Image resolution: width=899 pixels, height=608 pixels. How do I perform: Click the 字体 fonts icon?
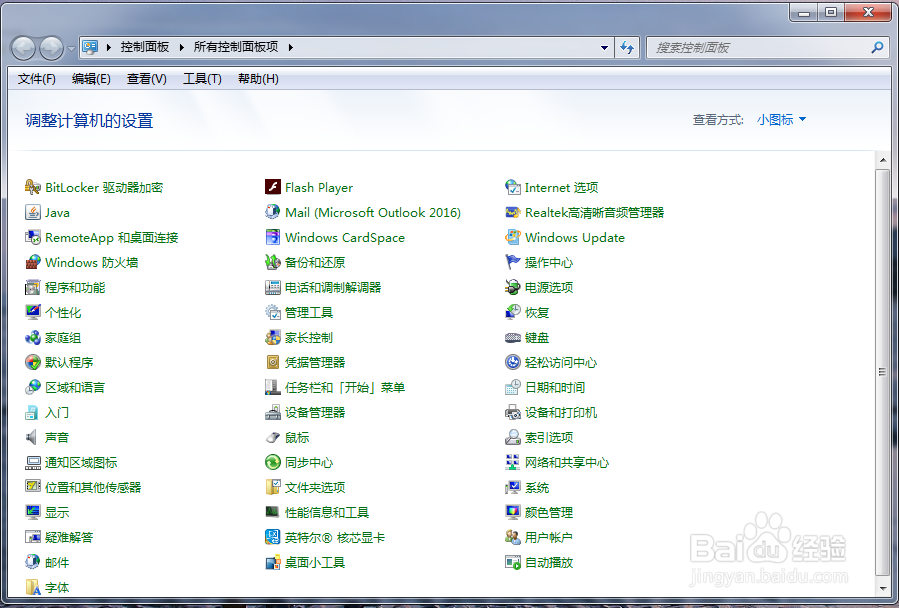33,587
